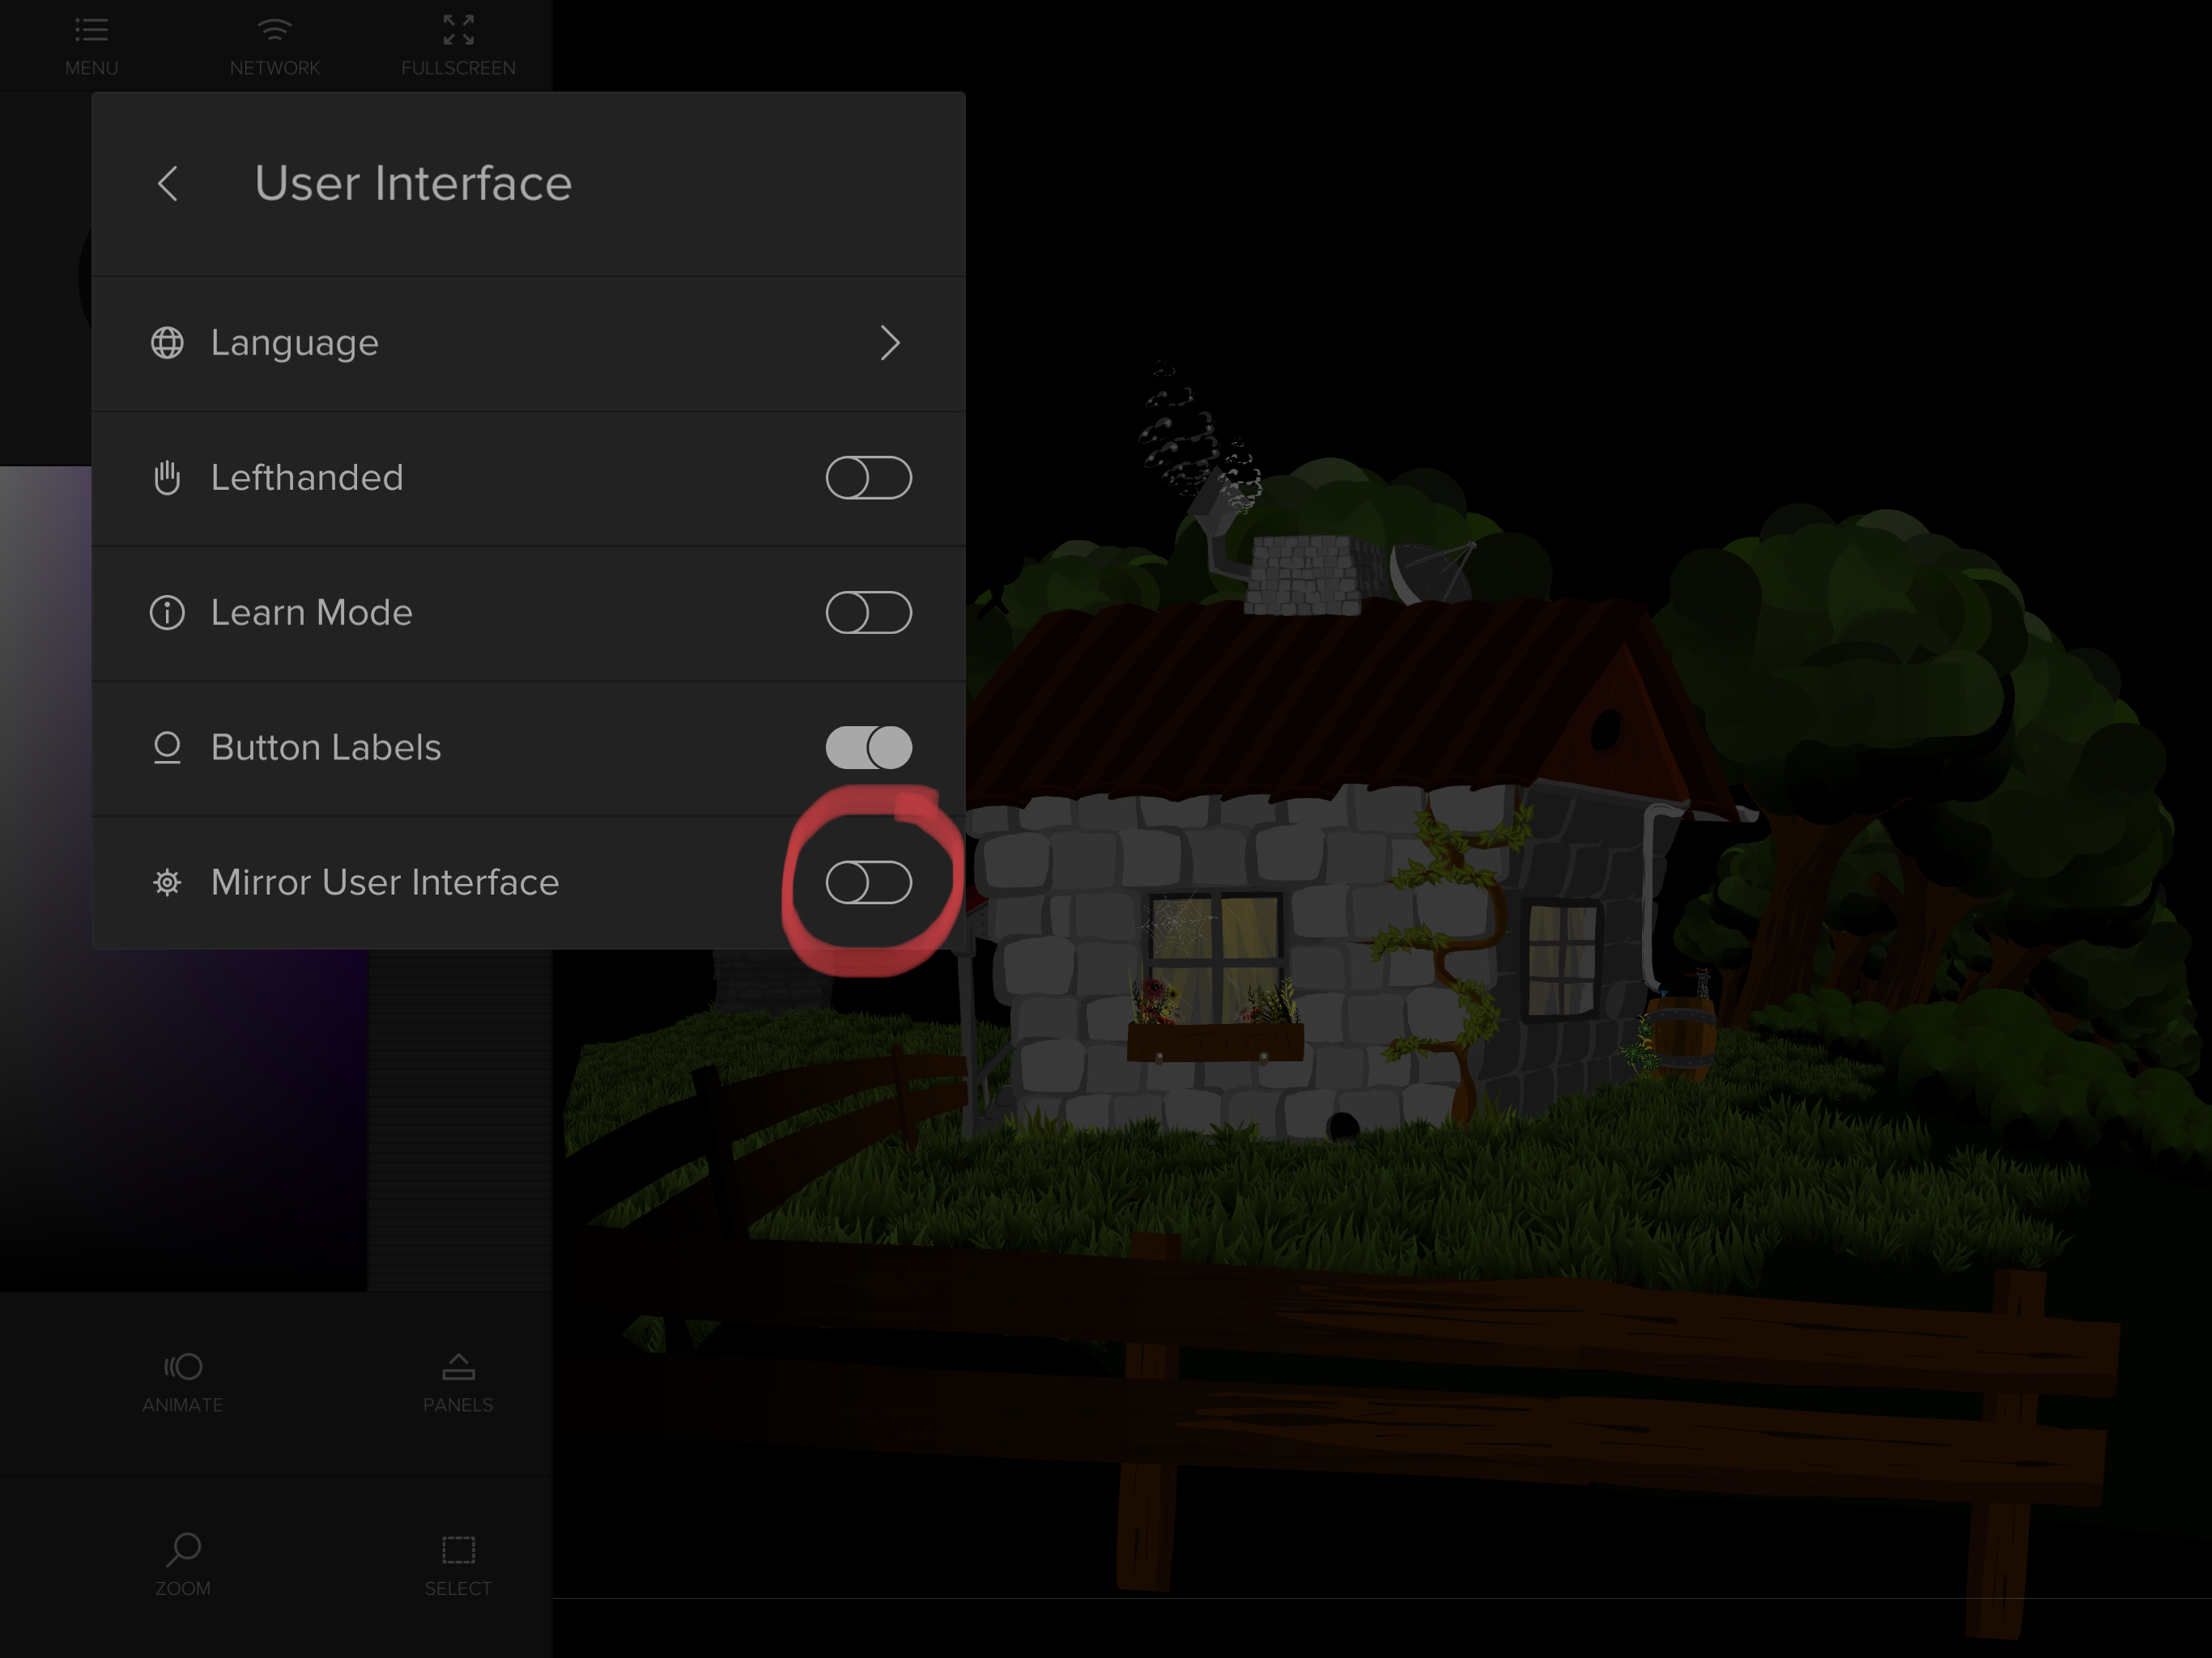Expand Language submenu chevron

pyautogui.click(x=889, y=343)
